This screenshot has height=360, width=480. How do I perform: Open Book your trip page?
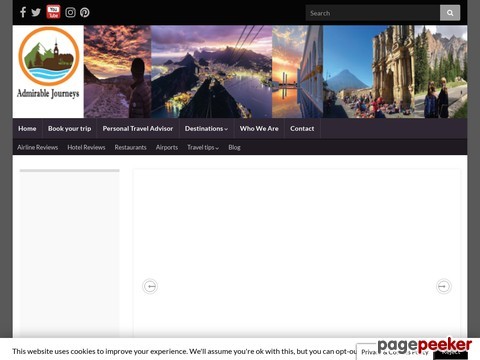pos(69,129)
